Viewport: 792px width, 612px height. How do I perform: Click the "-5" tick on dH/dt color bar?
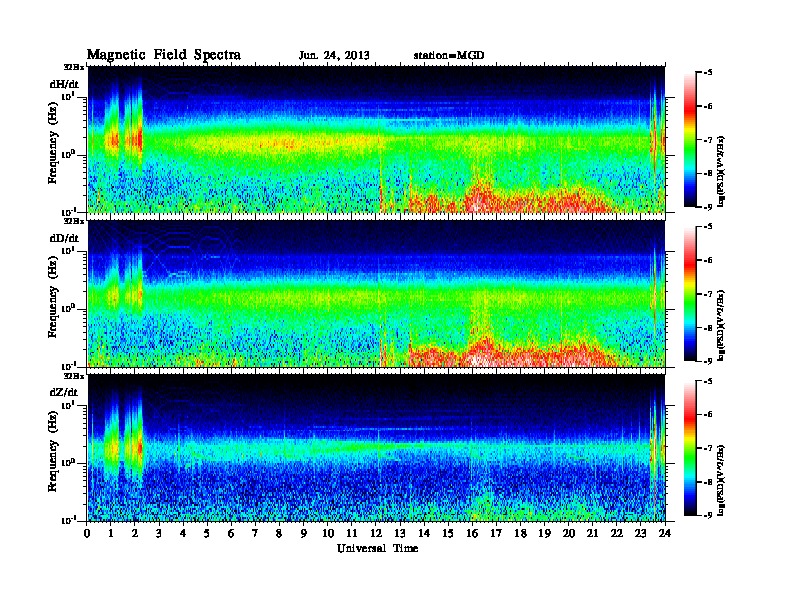coord(708,73)
